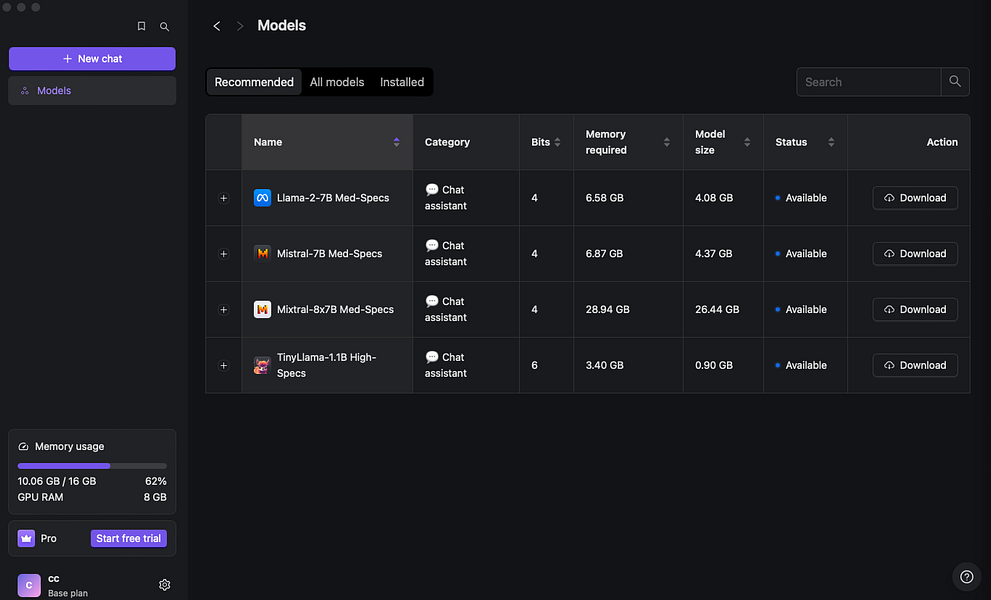Click the 4.37 GB model size value
991x600 pixels.
point(714,254)
